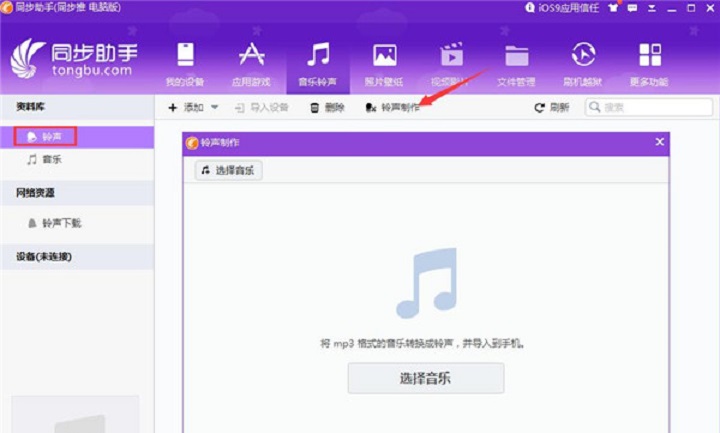Click the large 选择音乐 button in center

(426, 378)
